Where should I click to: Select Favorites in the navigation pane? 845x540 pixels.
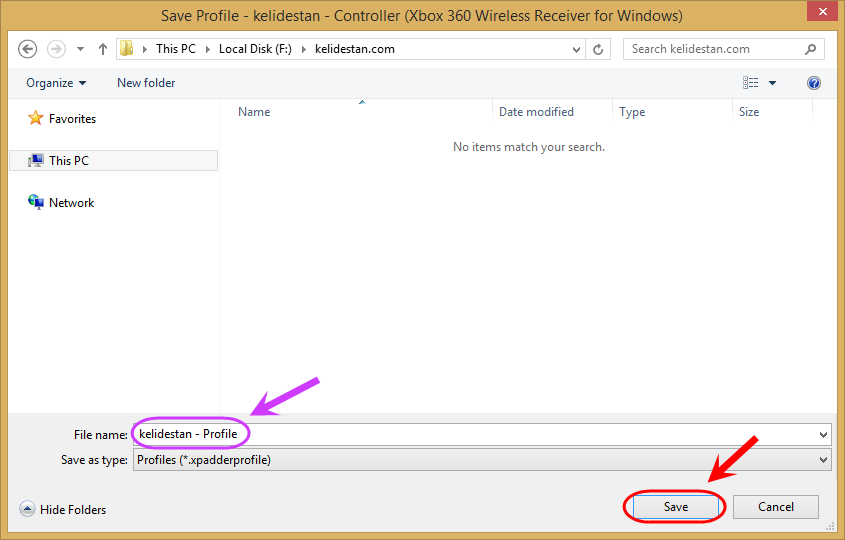[x=62, y=118]
